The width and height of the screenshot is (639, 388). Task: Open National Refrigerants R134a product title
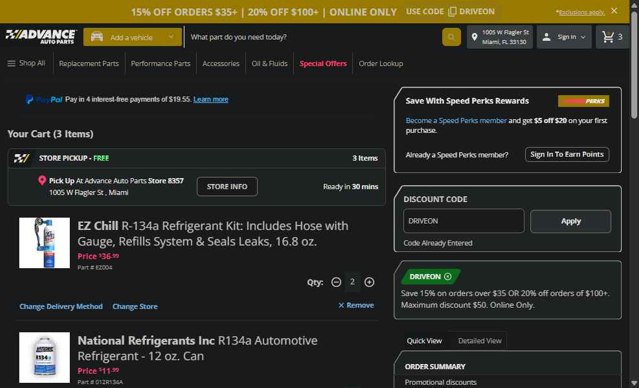click(x=198, y=348)
